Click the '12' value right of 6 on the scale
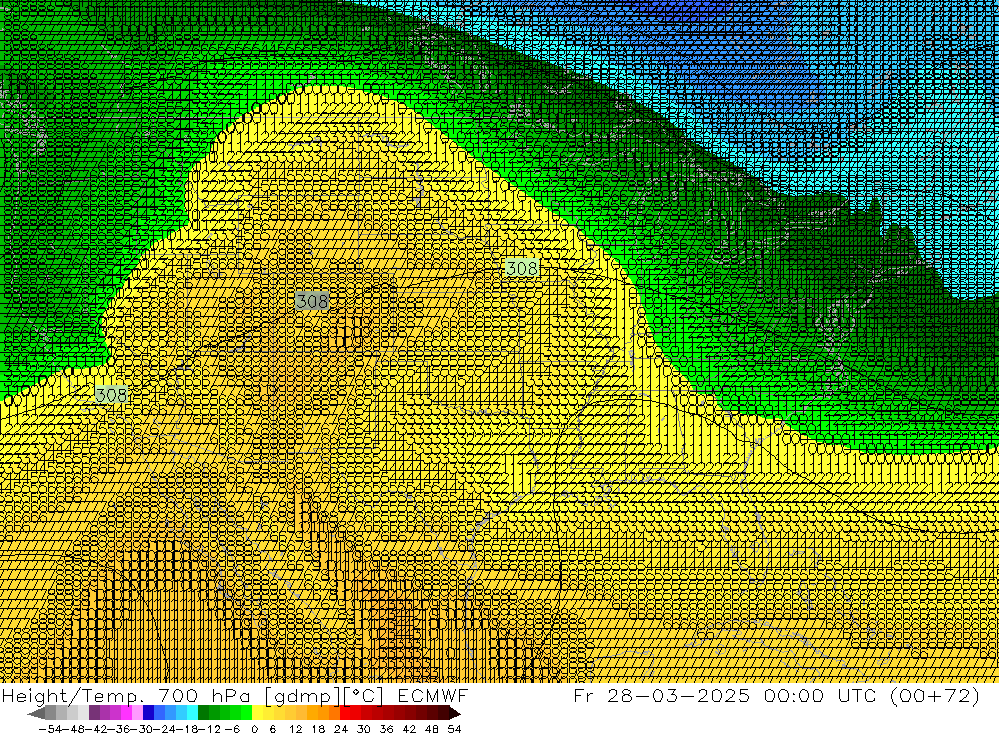 pos(295,729)
